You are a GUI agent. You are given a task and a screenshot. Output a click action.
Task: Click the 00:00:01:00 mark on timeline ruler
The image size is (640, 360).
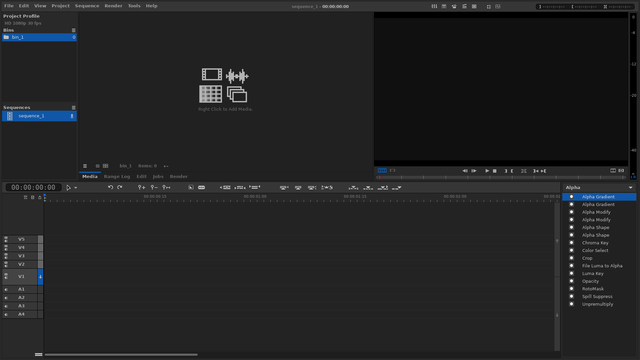(x=255, y=197)
